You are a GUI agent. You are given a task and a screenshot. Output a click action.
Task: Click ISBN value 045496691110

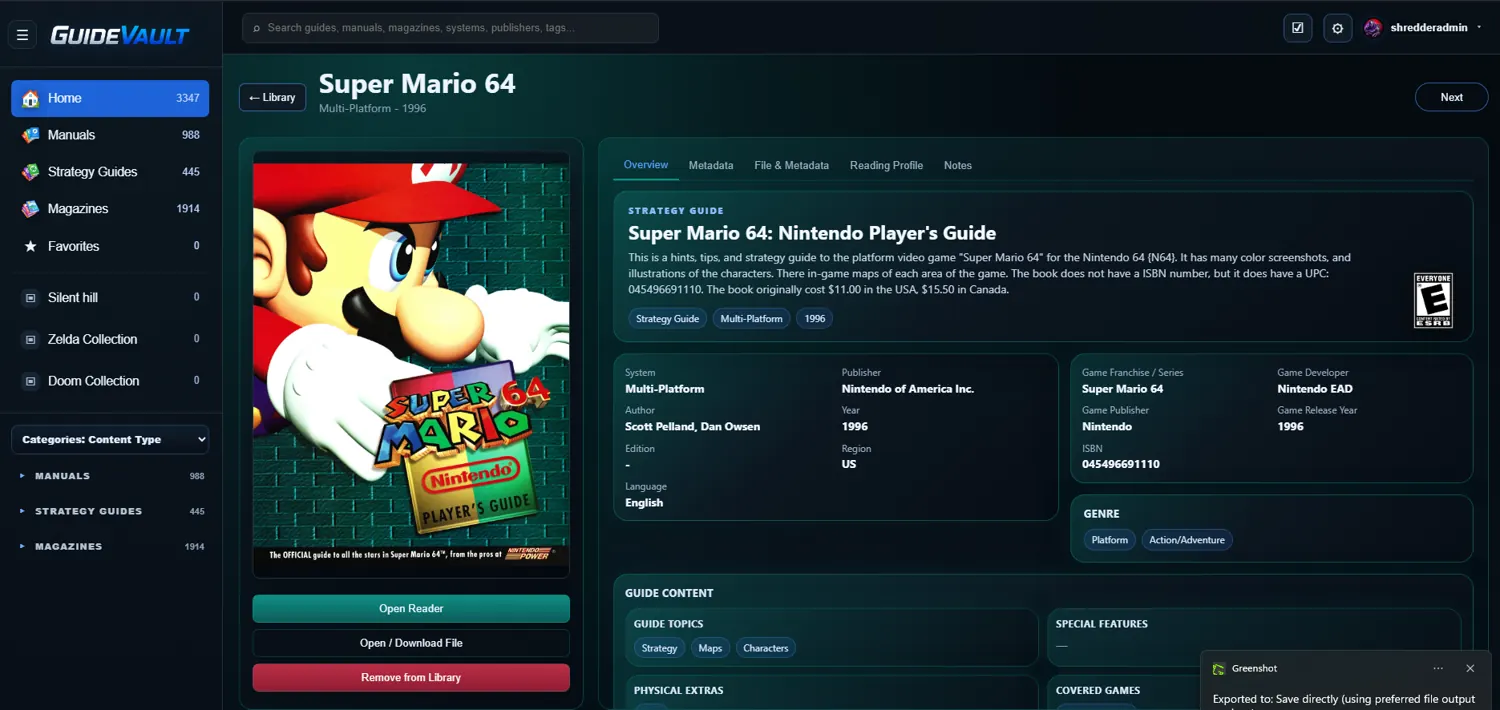tap(1121, 464)
